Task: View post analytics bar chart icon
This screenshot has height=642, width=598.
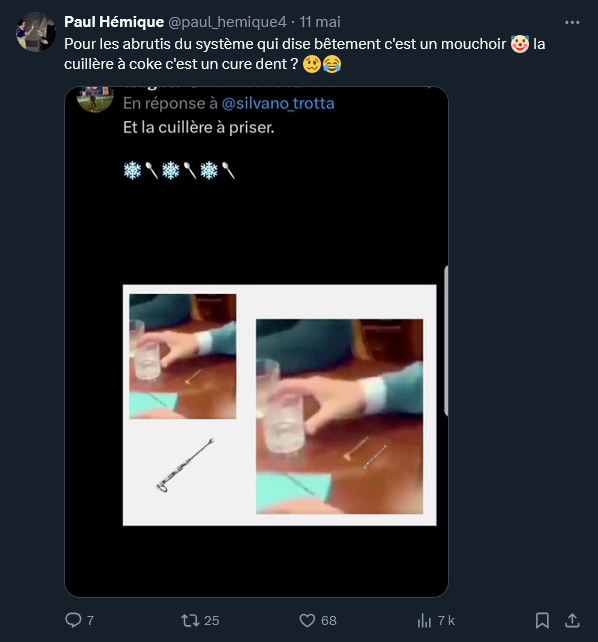Action: tap(424, 620)
